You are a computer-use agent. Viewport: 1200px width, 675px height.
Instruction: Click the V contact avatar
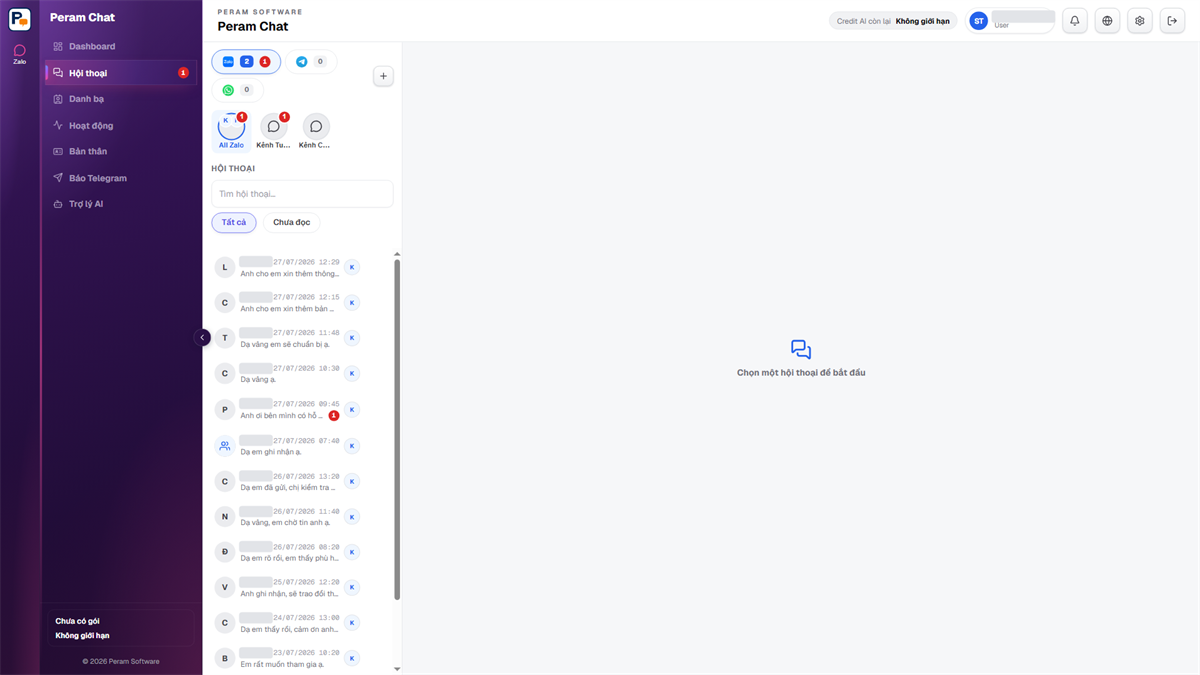coord(225,587)
